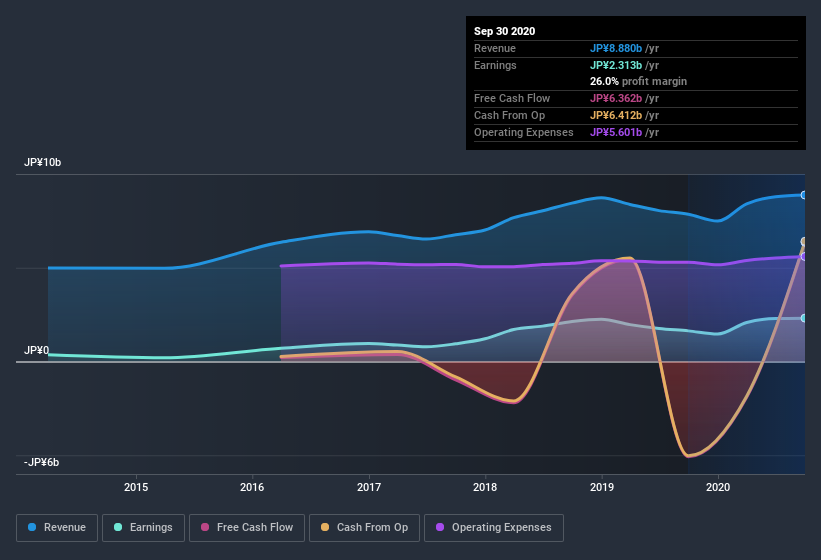Click the JP¥10b y-axis label
The height and width of the screenshot is (560, 821).
coord(44,162)
